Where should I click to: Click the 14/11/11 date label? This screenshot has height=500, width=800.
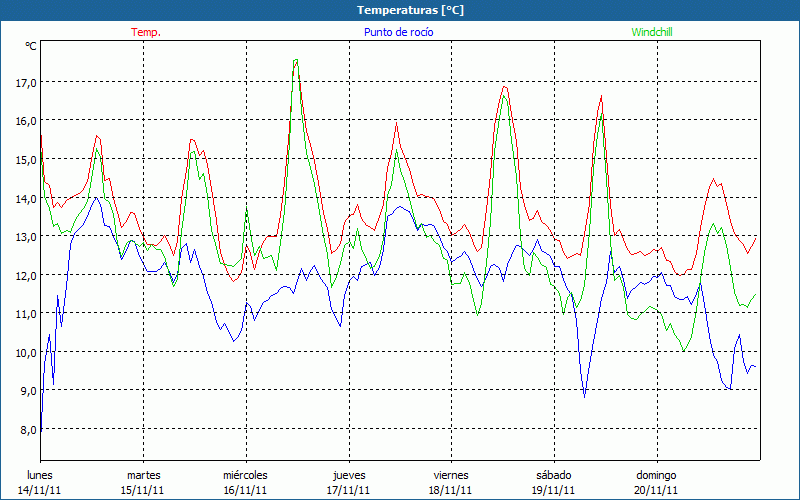point(41,490)
